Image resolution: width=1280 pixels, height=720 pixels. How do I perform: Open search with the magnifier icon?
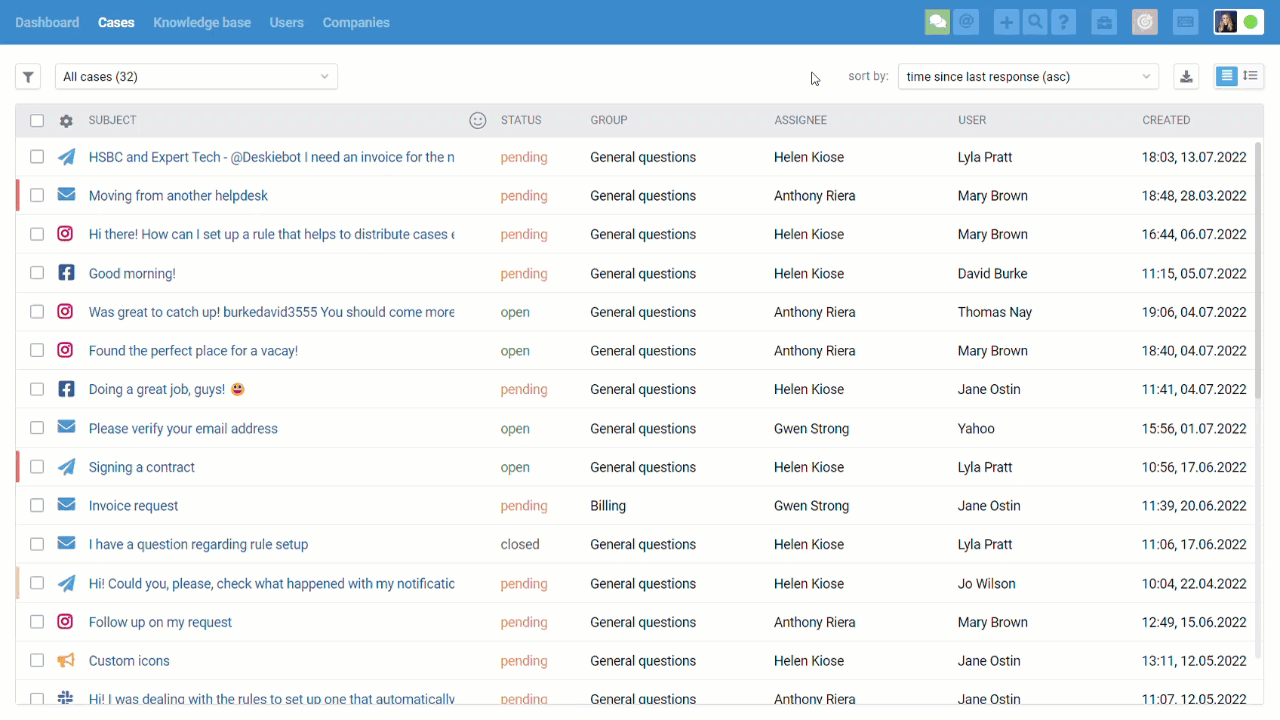(1035, 22)
